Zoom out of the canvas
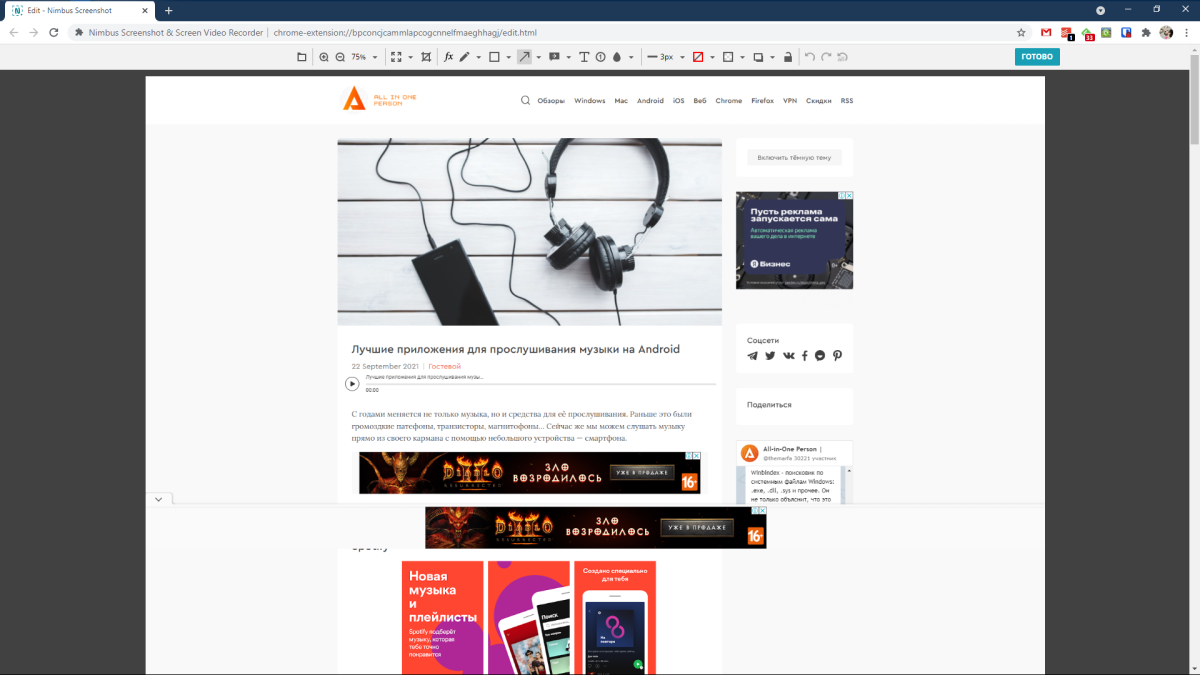The image size is (1200, 675). 340,57
